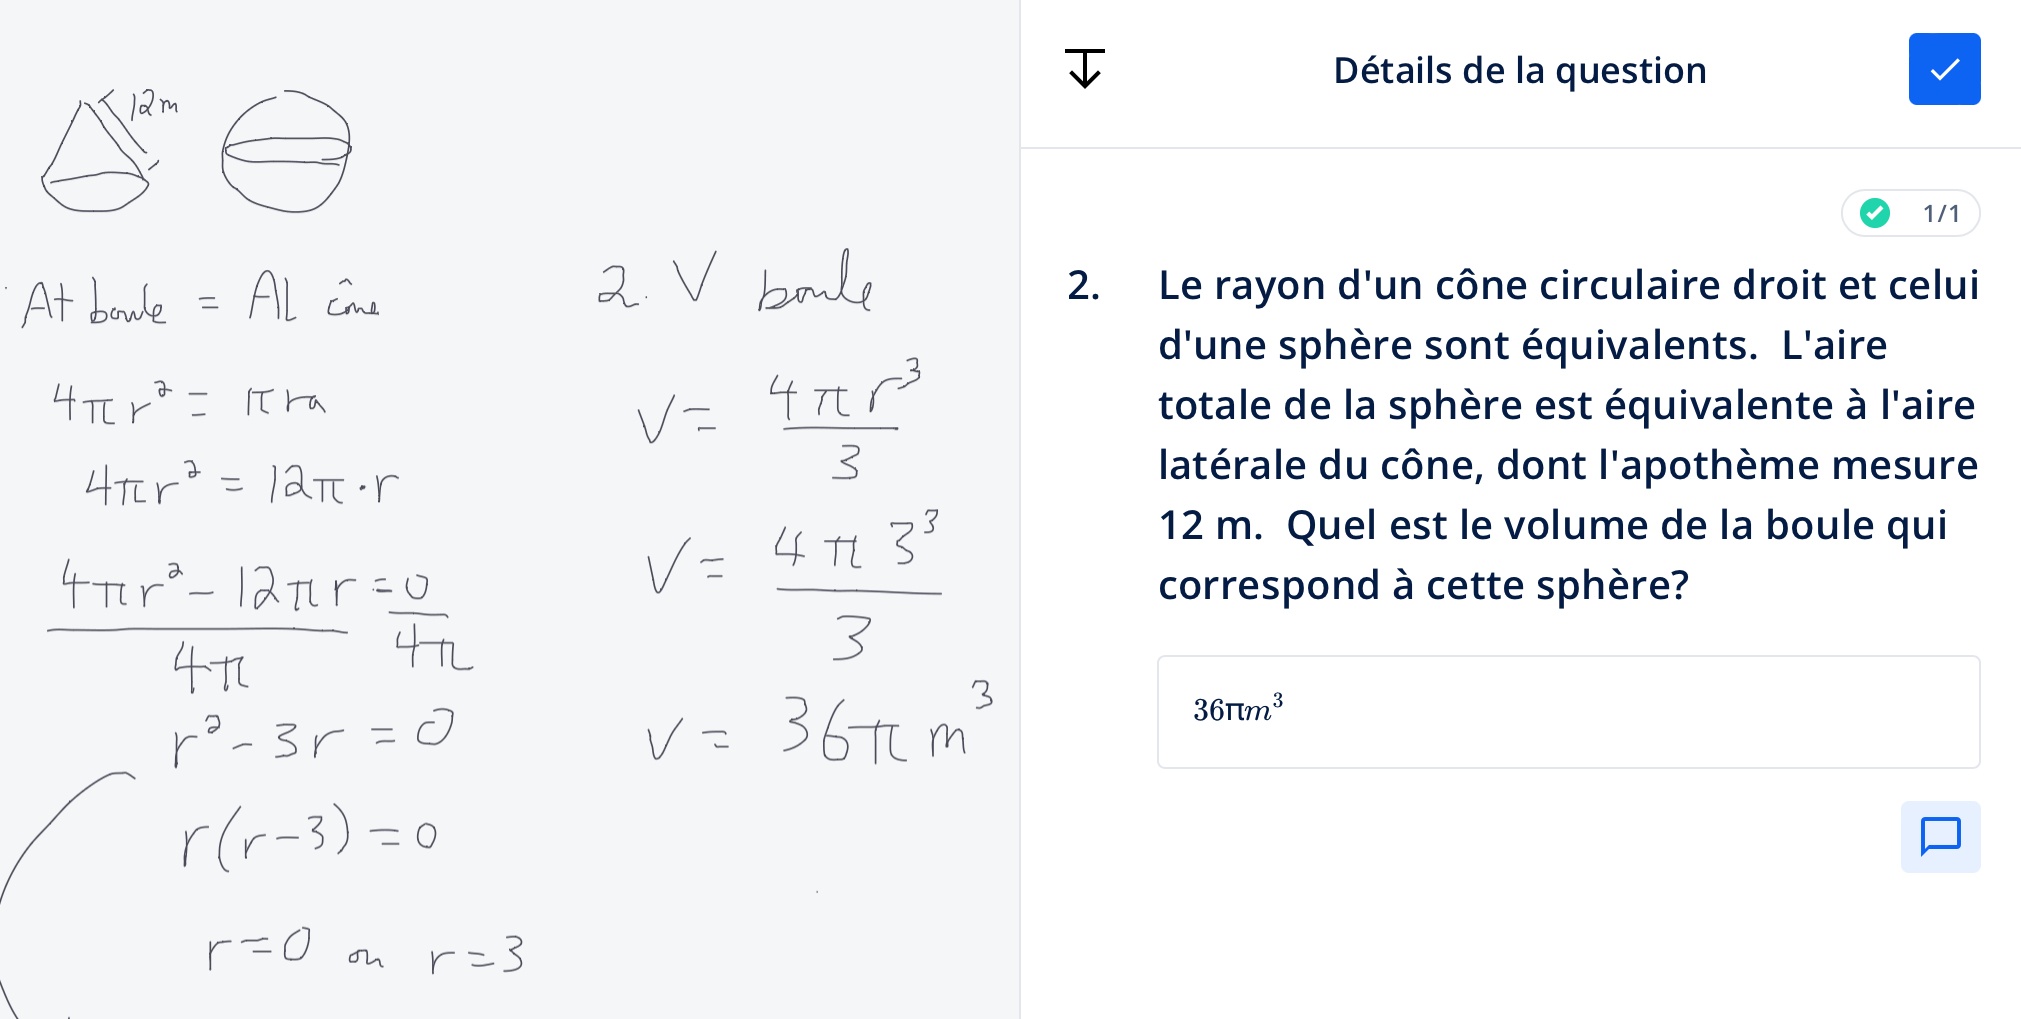Click the collapse panel arrow icon
Screen dimensions: 2021x1019
pyautogui.click(x=1085, y=69)
